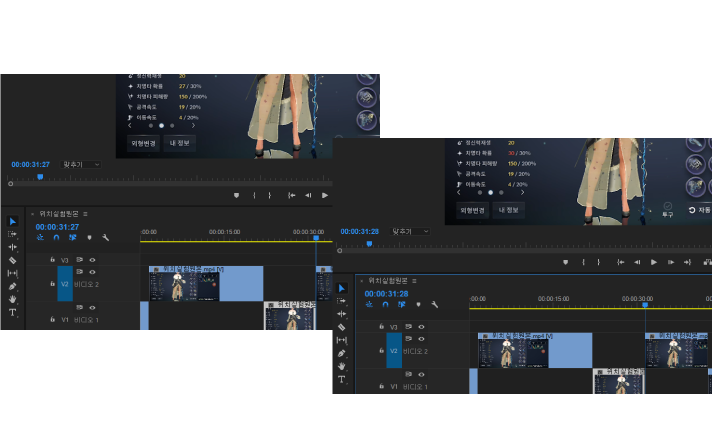Hide track V2 eye in right timeline
The height and width of the screenshot is (437, 712).
(x=421, y=338)
